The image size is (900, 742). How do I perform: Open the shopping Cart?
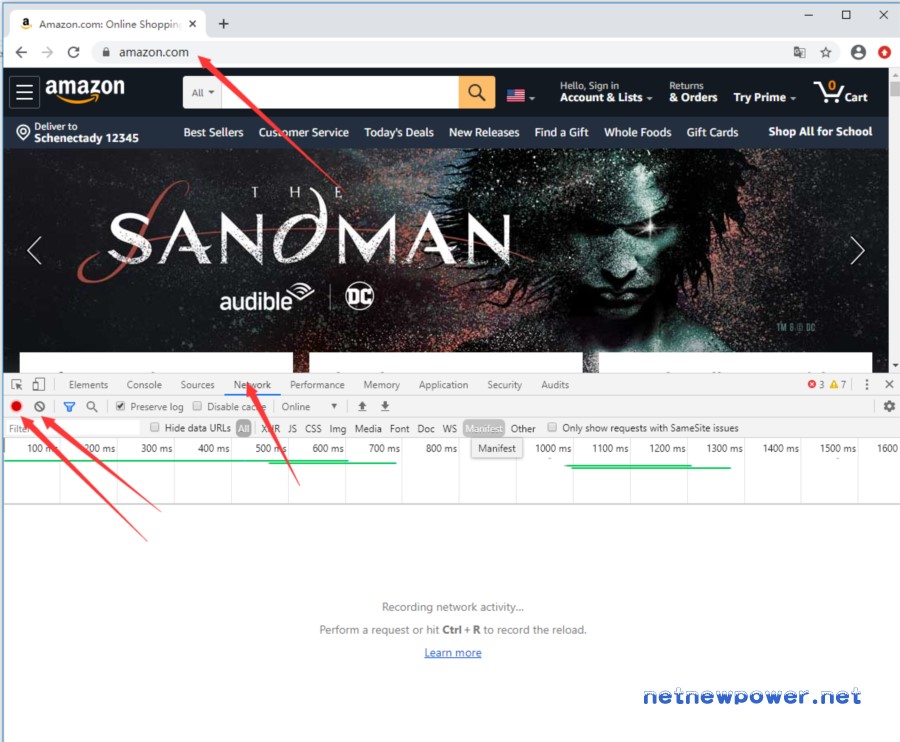point(840,92)
